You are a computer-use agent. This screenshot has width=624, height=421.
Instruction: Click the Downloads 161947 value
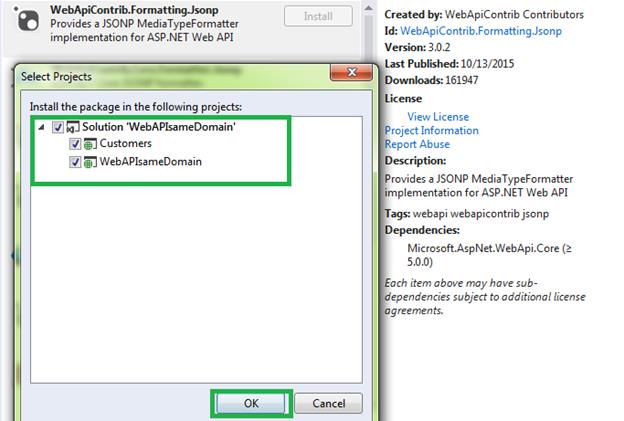462,80
